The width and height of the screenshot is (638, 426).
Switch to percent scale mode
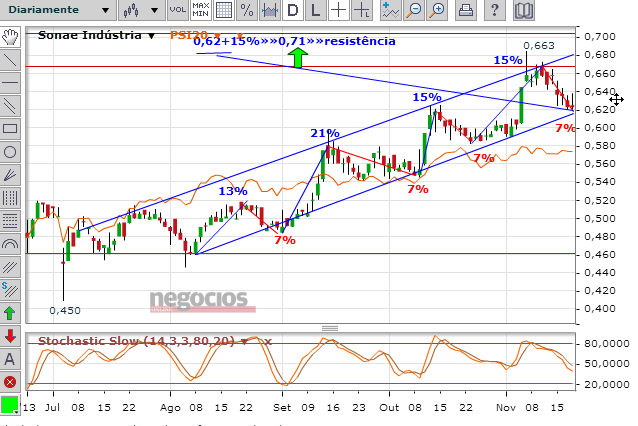coord(247,10)
